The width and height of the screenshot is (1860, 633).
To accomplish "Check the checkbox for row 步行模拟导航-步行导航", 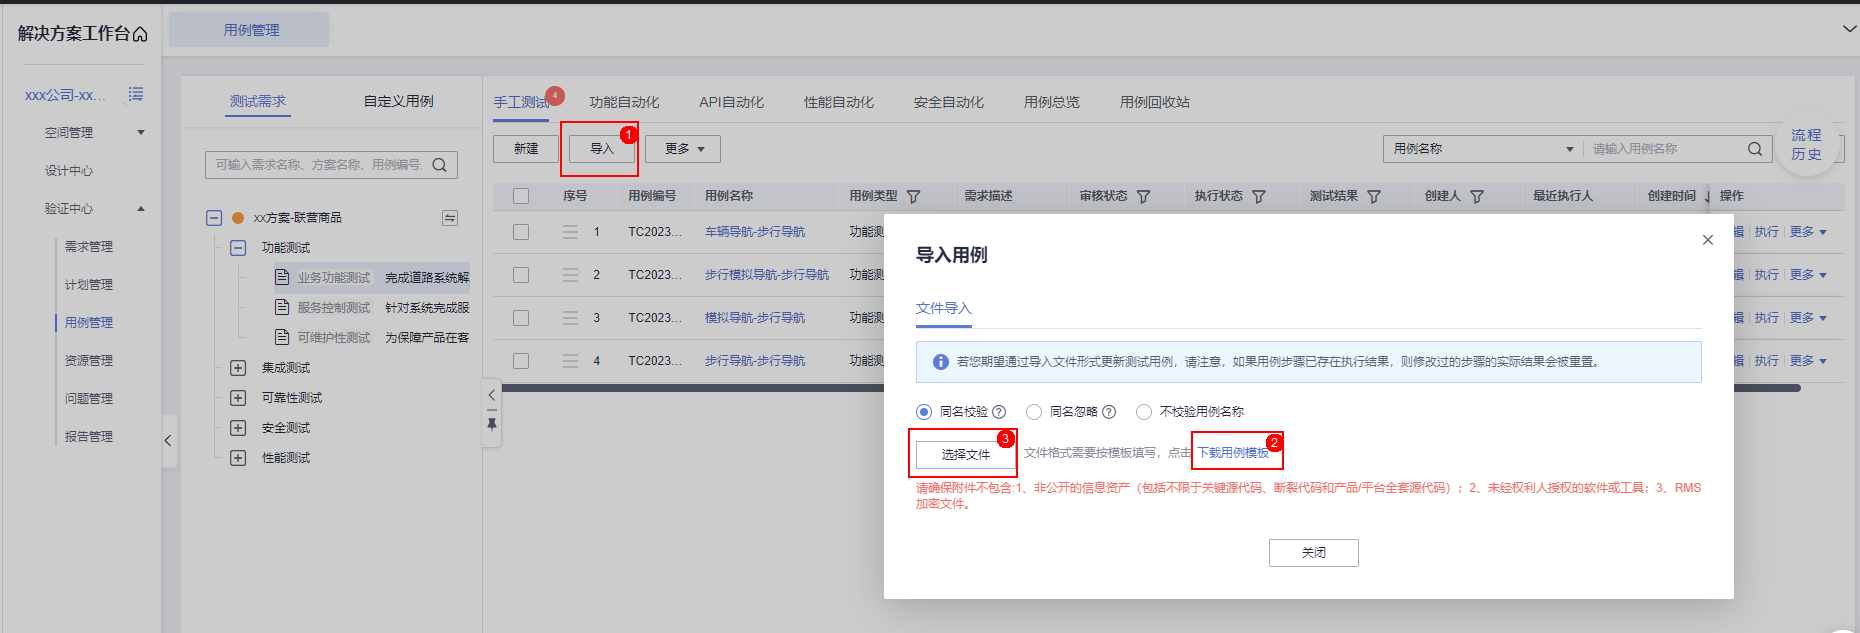I will click(x=521, y=275).
